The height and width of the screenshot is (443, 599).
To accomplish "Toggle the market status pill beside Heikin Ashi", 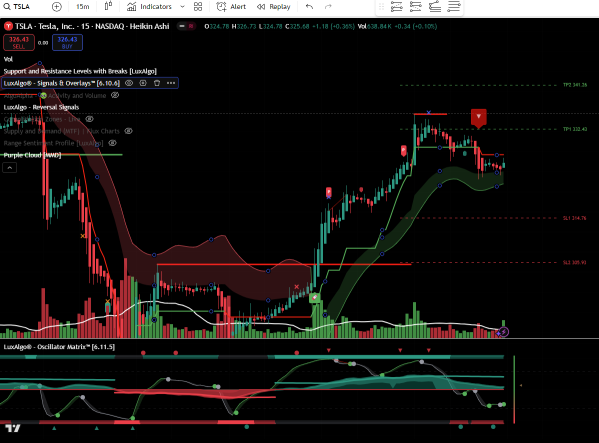I will (x=186, y=26).
